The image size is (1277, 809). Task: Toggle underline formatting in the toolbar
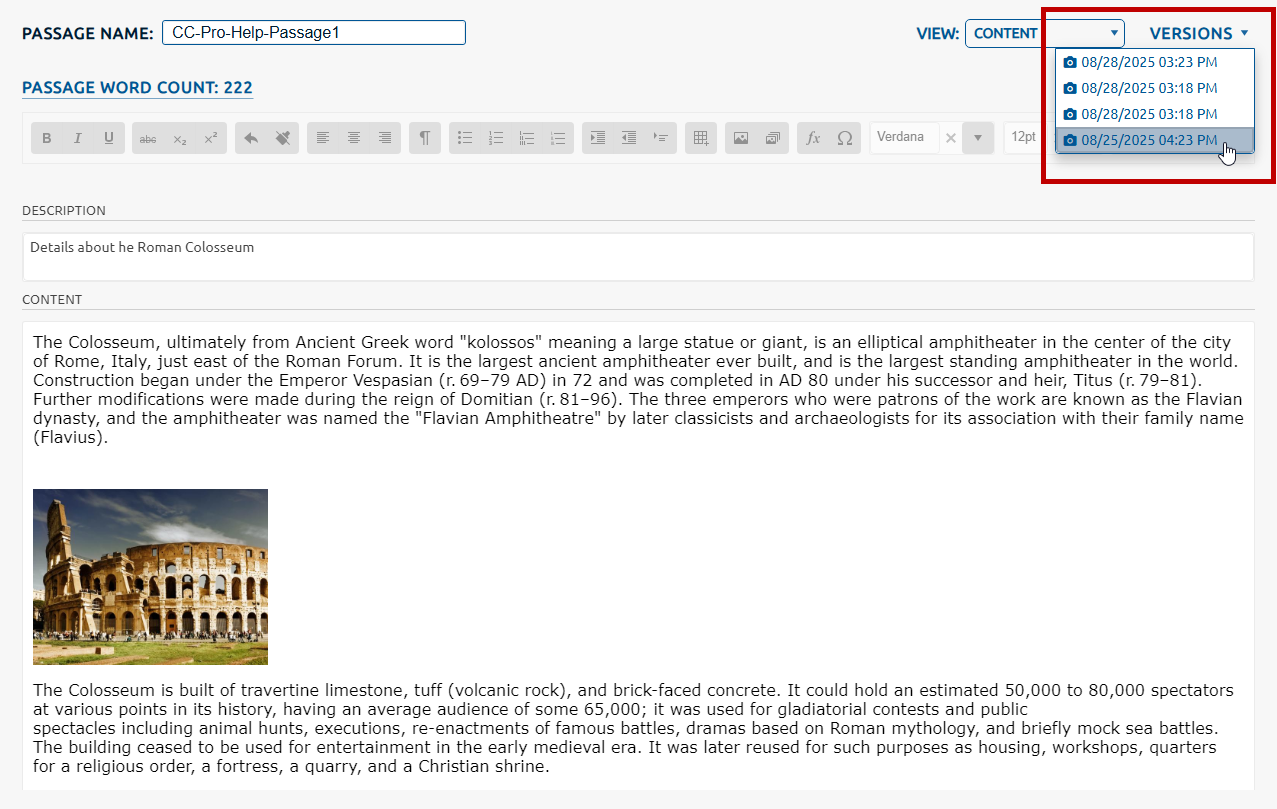pyautogui.click(x=109, y=138)
